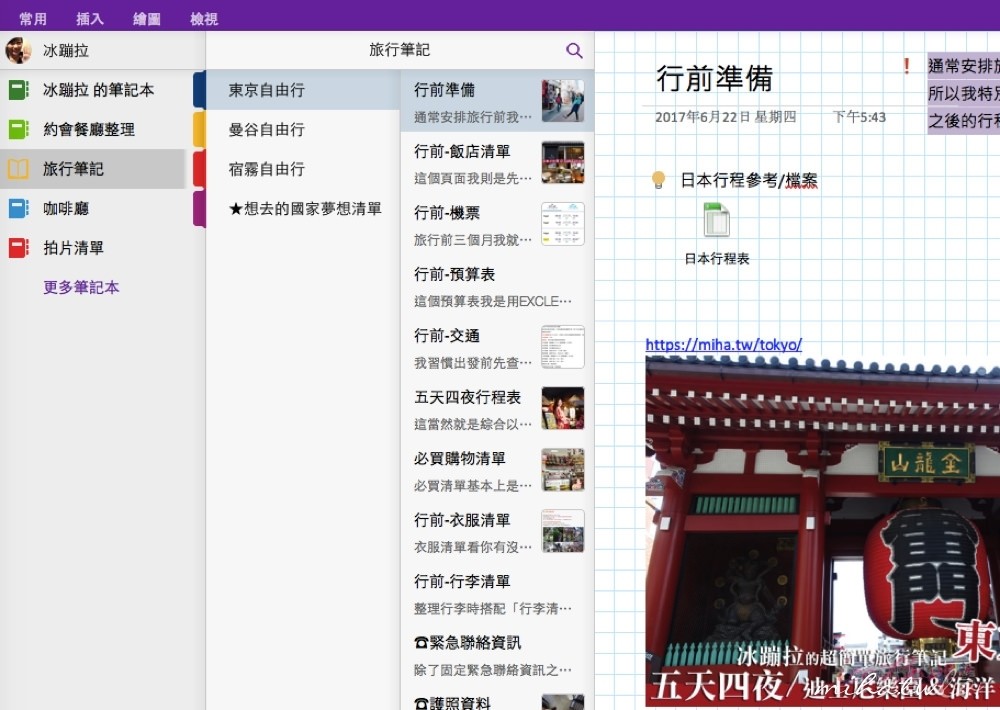The width and height of the screenshot is (1000, 710).
Task: Click the 必買購物清單 page thumbnail
Action: [563, 469]
